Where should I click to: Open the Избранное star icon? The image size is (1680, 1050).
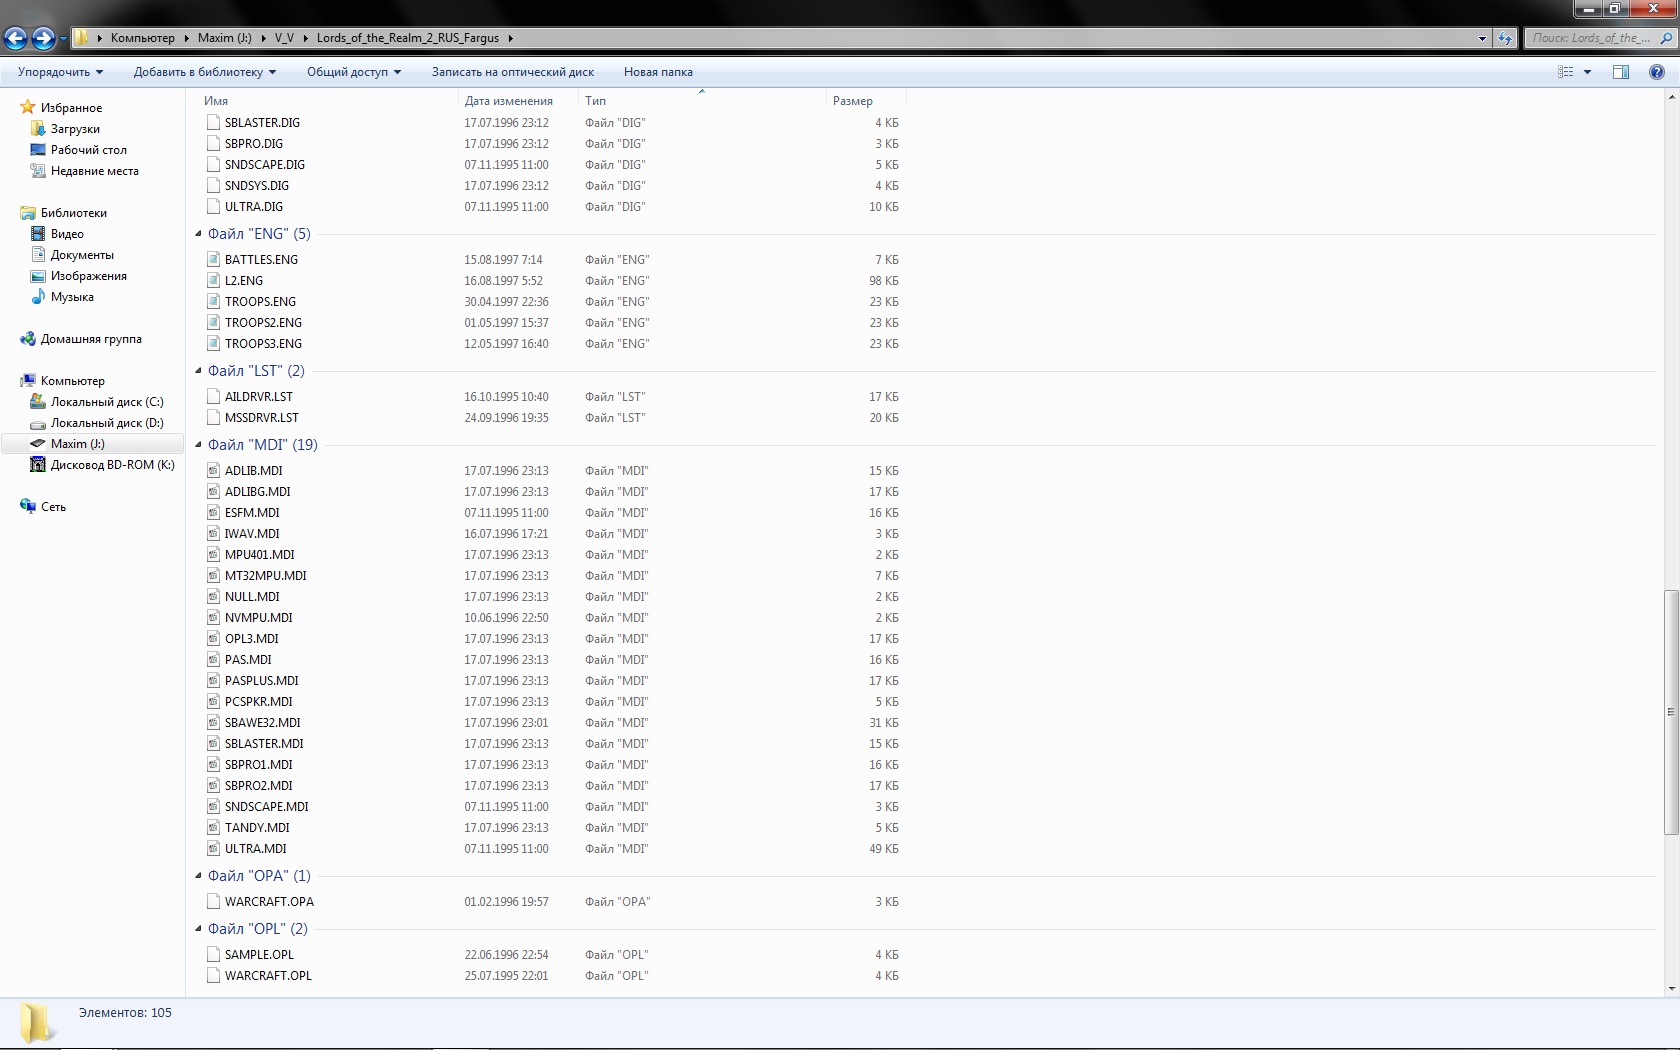pyautogui.click(x=28, y=107)
